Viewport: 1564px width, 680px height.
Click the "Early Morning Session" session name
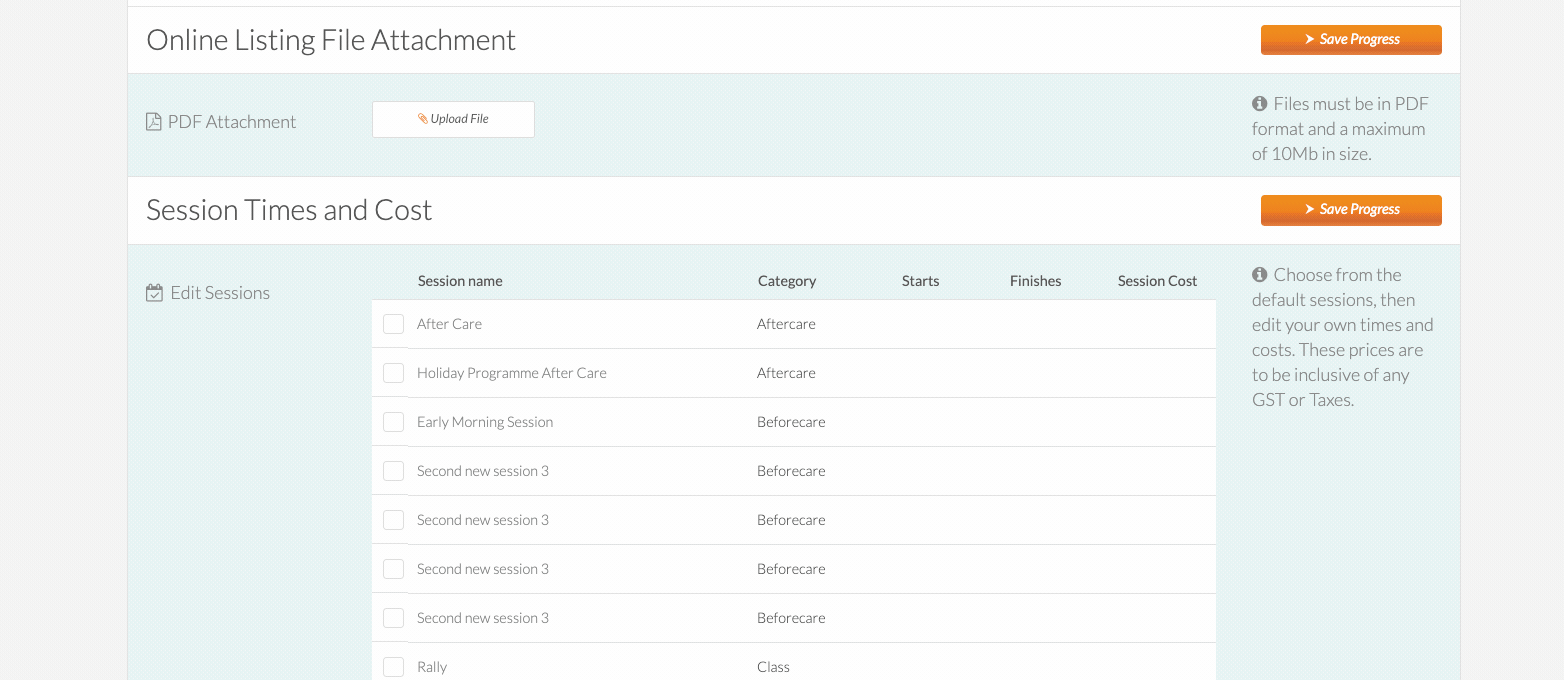tap(485, 422)
